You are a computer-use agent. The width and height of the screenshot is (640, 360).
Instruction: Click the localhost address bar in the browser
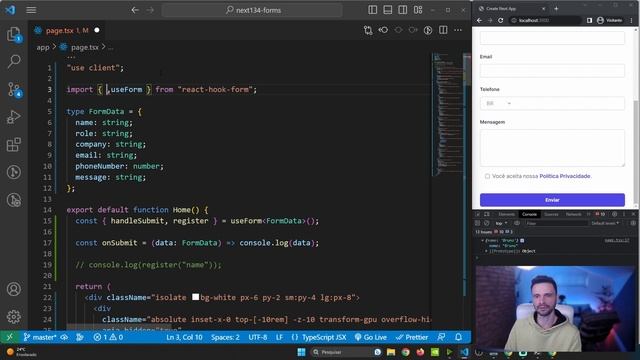point(545,20)
